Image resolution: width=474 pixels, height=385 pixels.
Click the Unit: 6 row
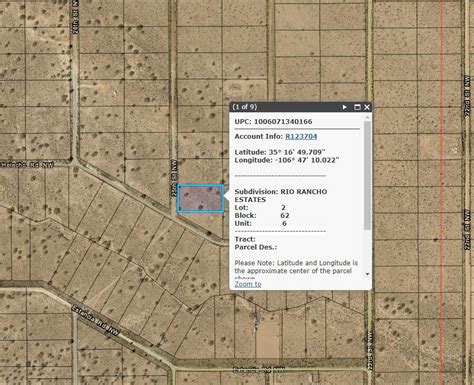tap(260, 223)
